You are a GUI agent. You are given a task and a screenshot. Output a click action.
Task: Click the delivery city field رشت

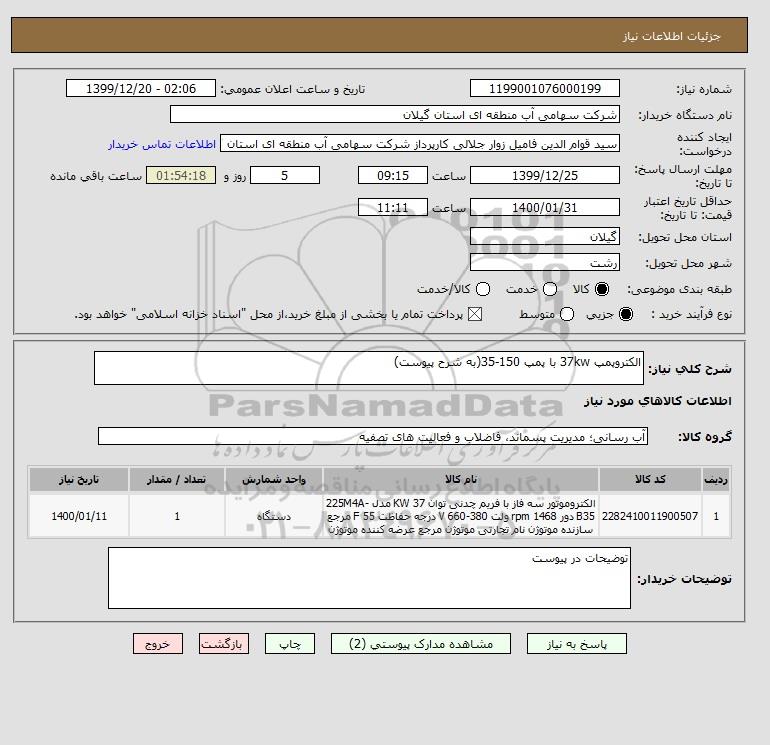(545, 263)
